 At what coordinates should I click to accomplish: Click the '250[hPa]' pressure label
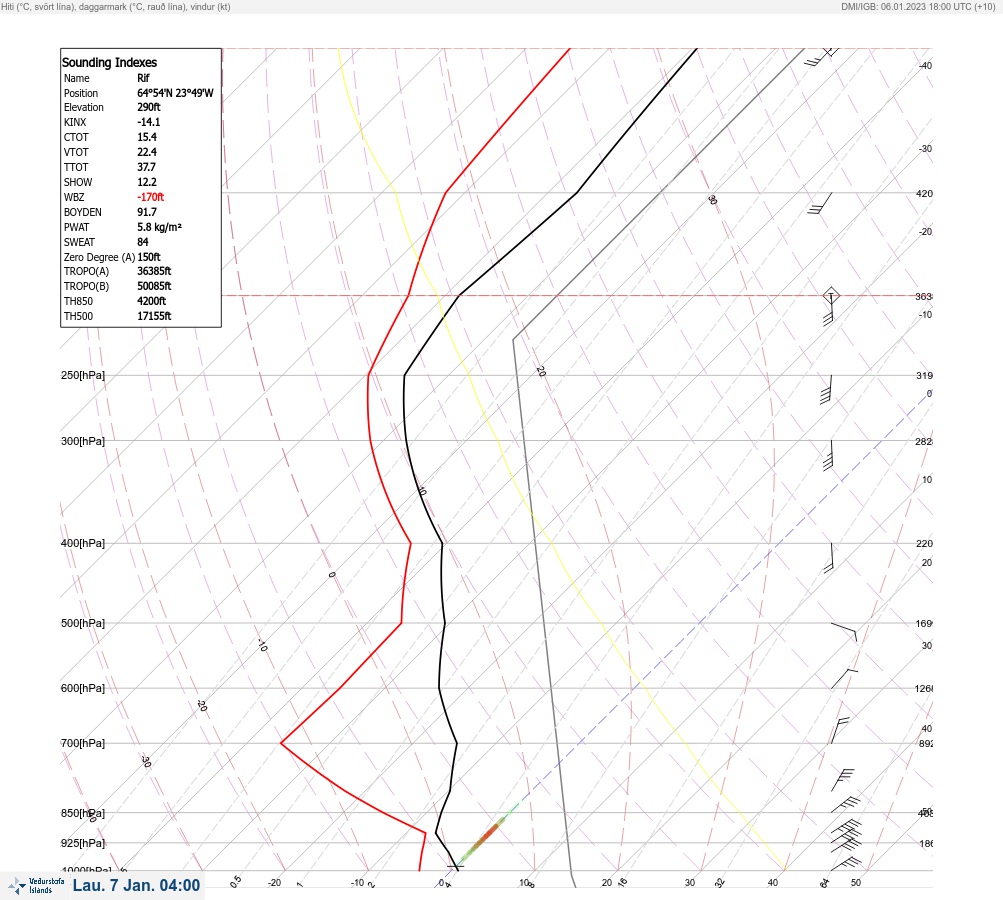pos(83,375)
